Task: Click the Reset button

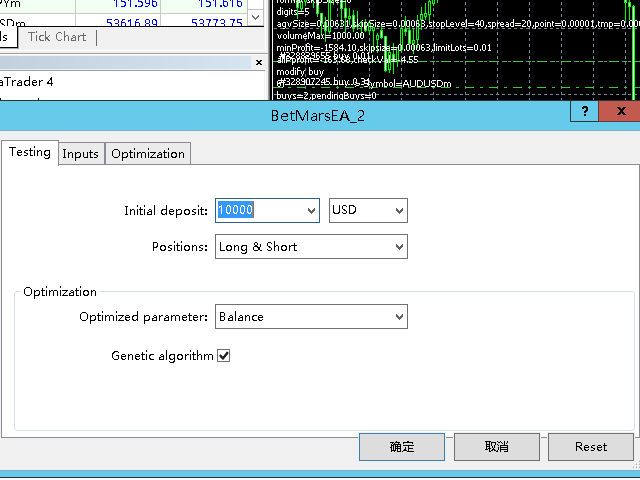Action: (591, 447)
